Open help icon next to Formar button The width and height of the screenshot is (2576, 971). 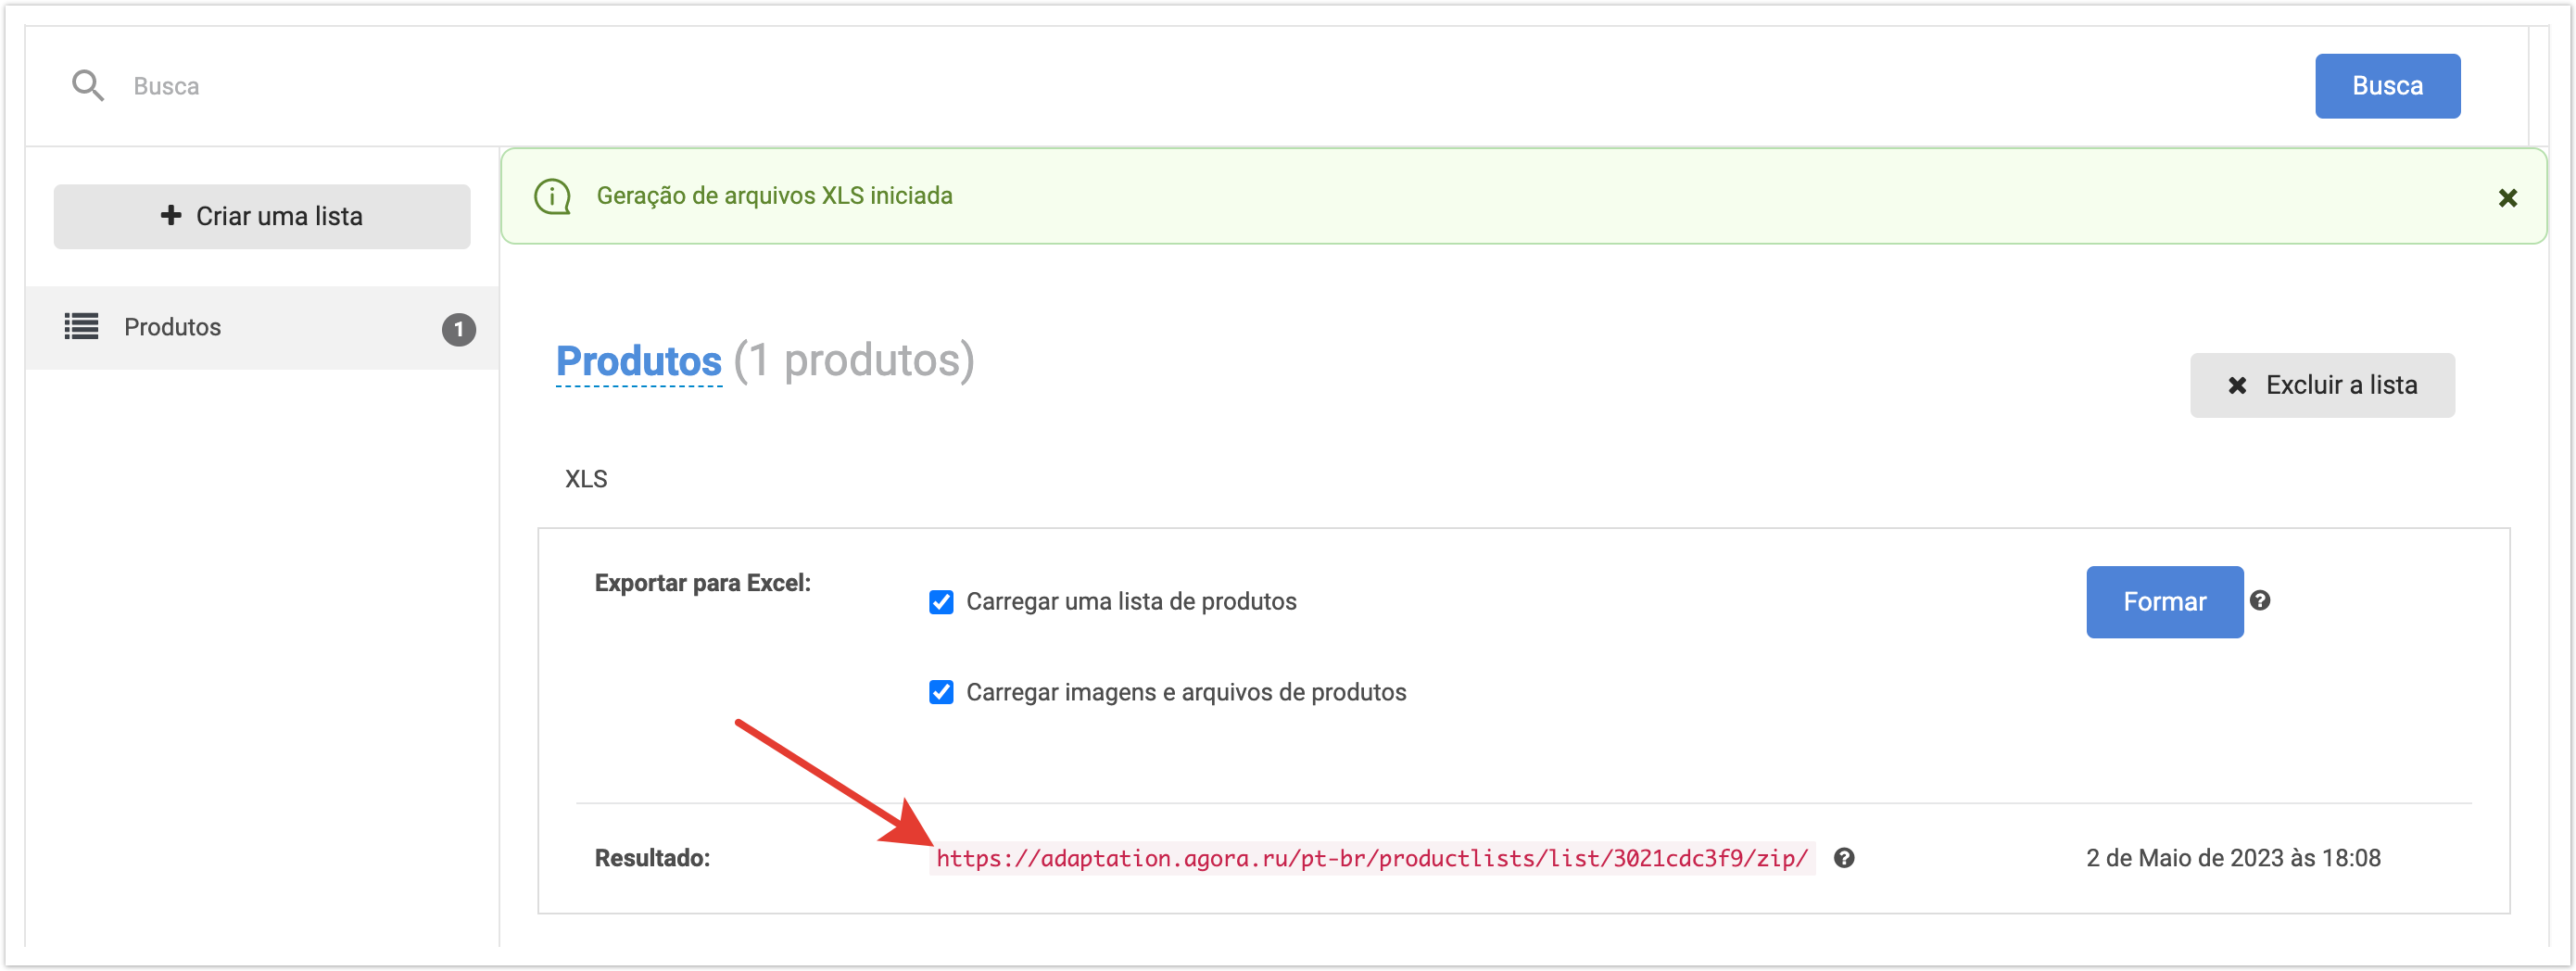[x=2259, y=600]
